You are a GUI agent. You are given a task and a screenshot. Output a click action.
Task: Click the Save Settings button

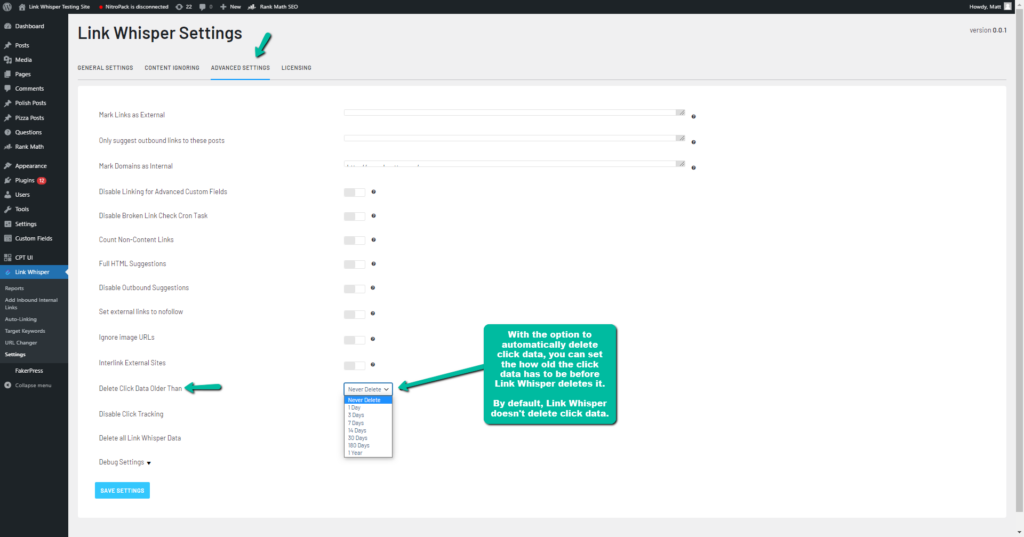[122, 491]
